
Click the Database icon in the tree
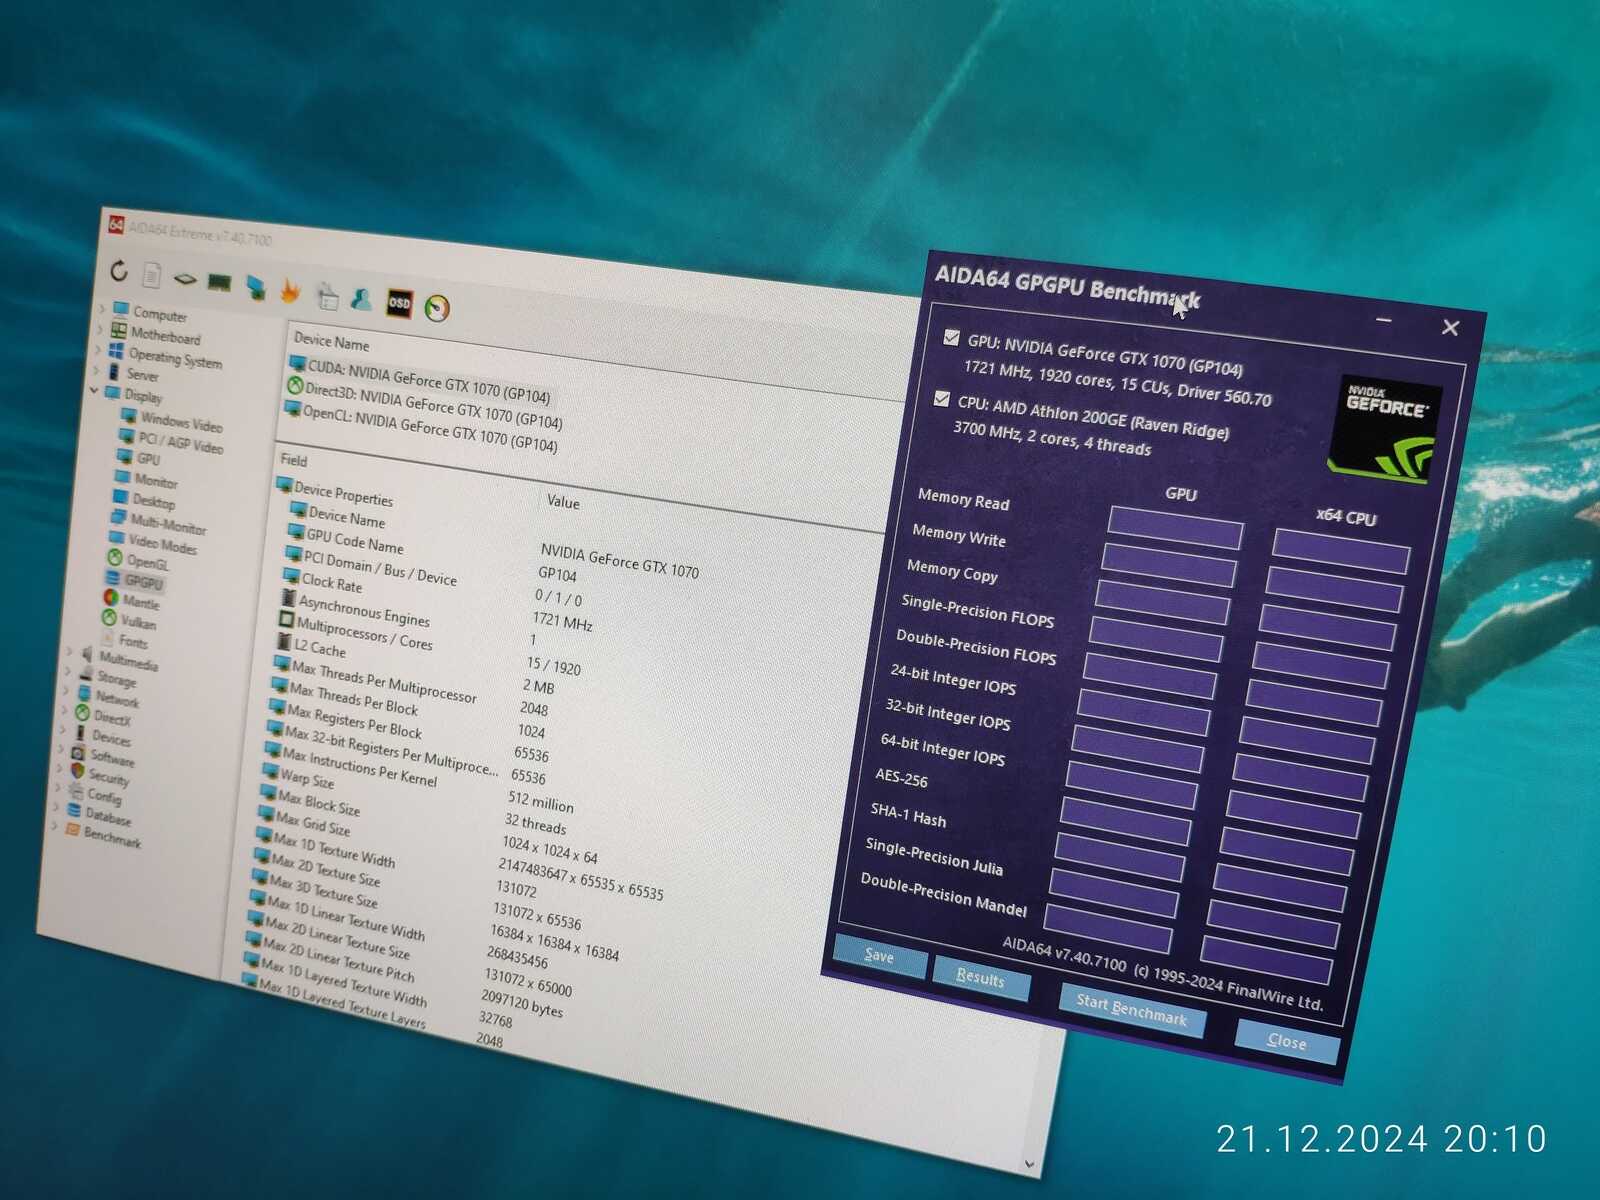click(73, 811)
